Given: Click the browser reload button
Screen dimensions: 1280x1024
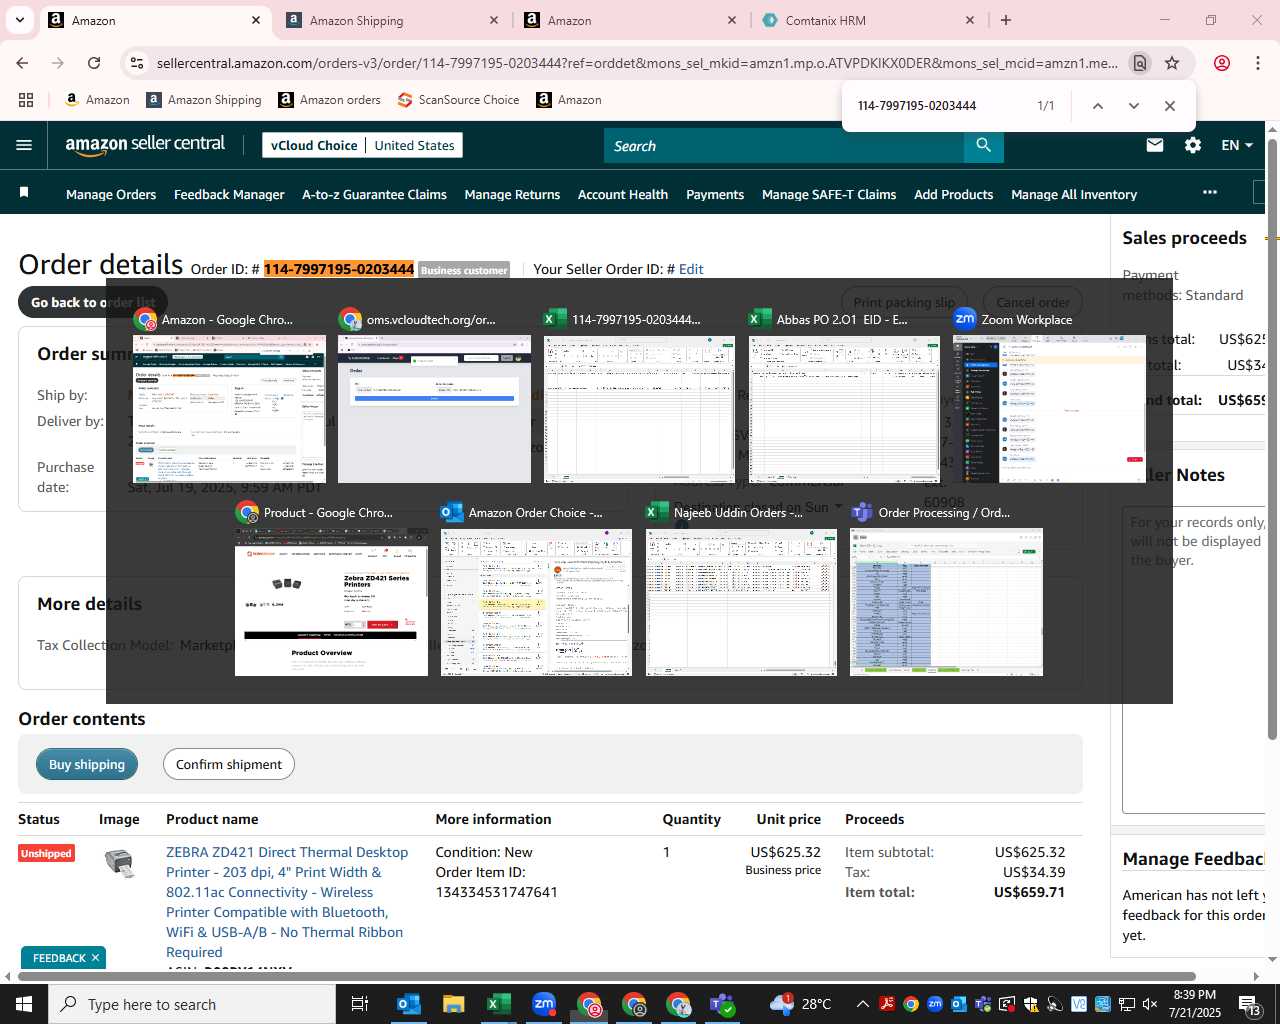Looking at the screenshot, I should coord(94,63).
